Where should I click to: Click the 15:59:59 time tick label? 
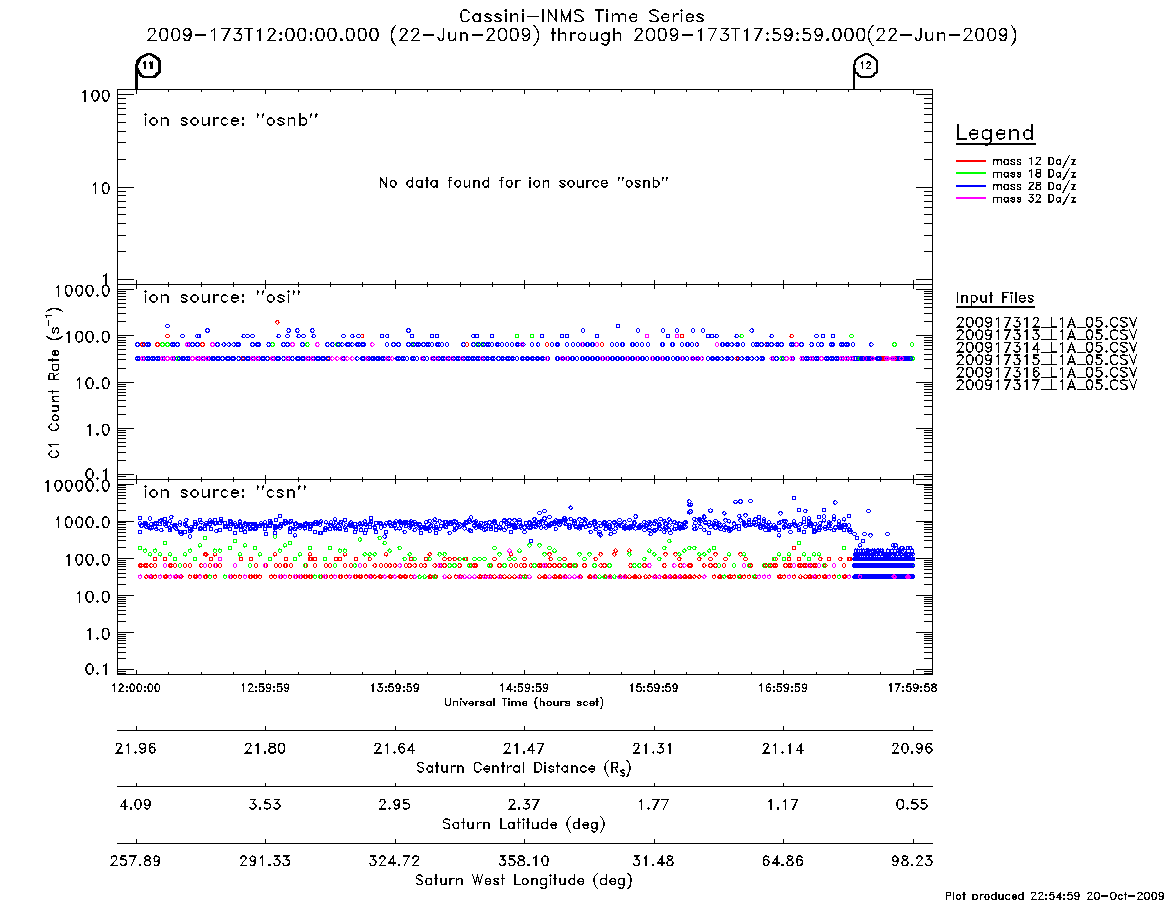[x=653, y=688]
